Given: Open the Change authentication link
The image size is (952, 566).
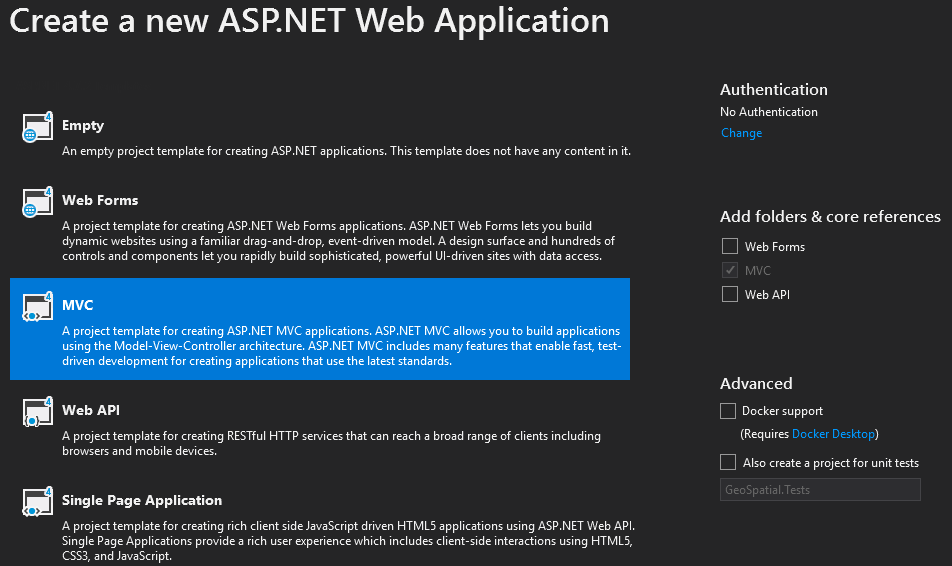Looking at the screenshot, I should [x=741, y=133].
